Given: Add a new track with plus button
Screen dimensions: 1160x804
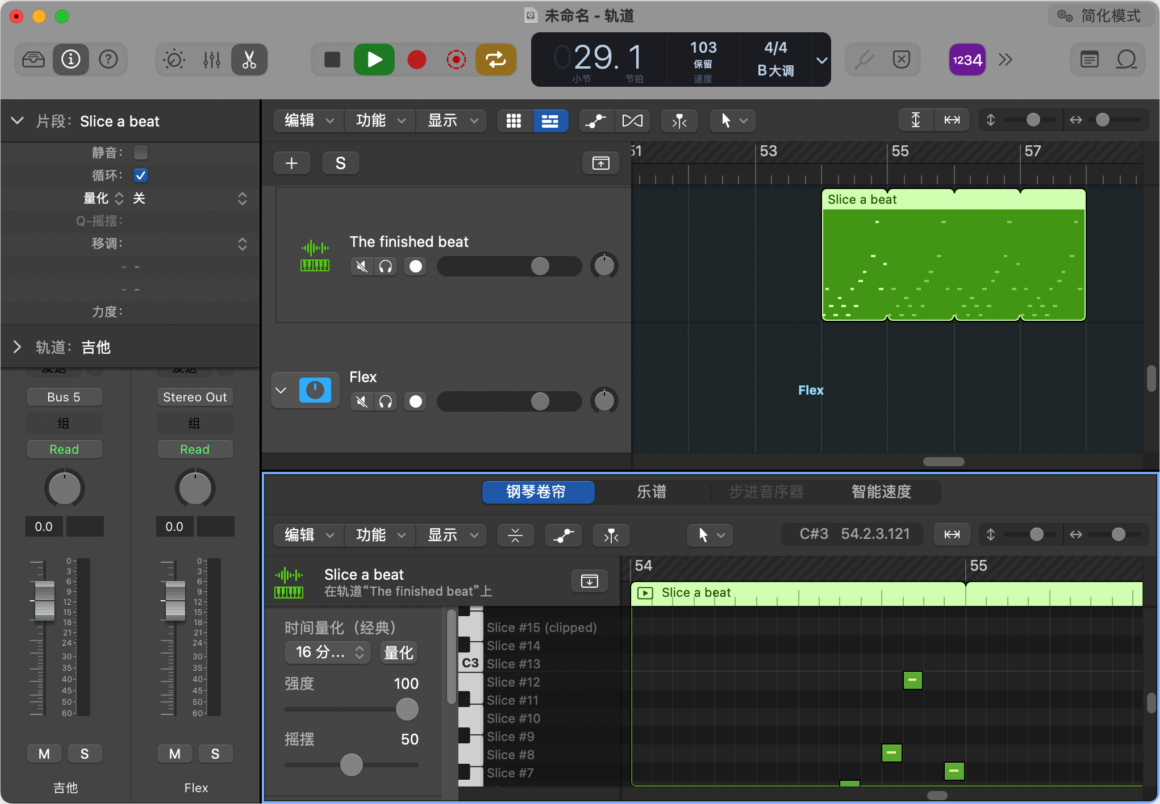Looking at the screenshot, I should (291, 163).
